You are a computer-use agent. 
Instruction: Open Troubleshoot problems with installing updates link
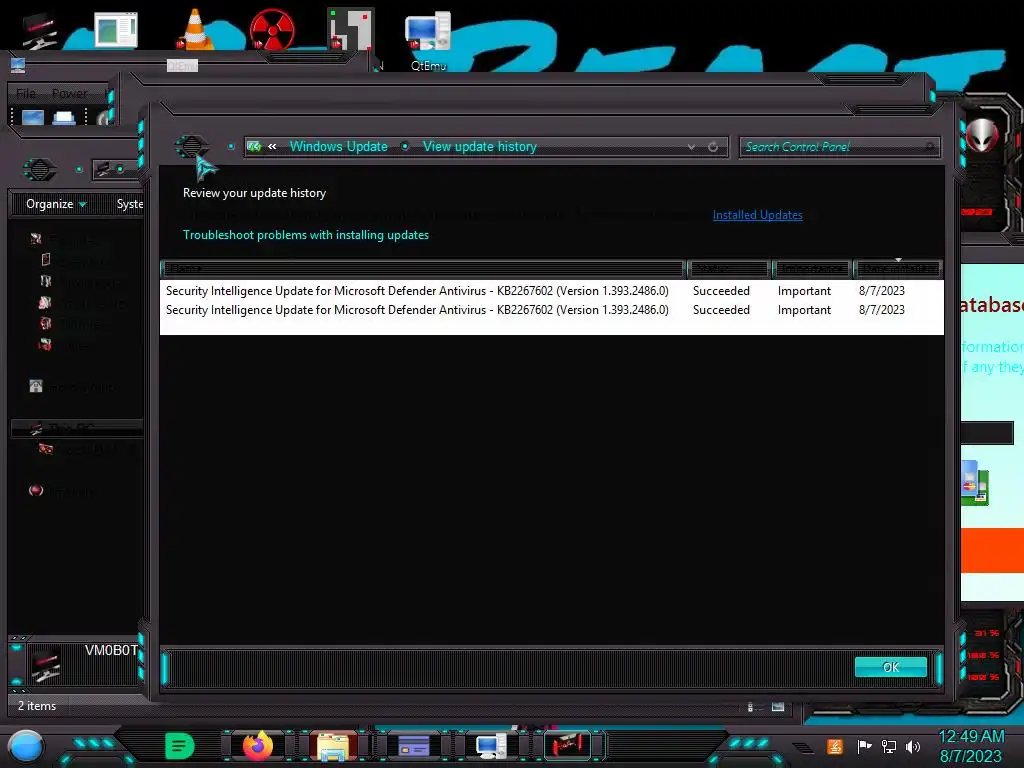pos(306,234)
